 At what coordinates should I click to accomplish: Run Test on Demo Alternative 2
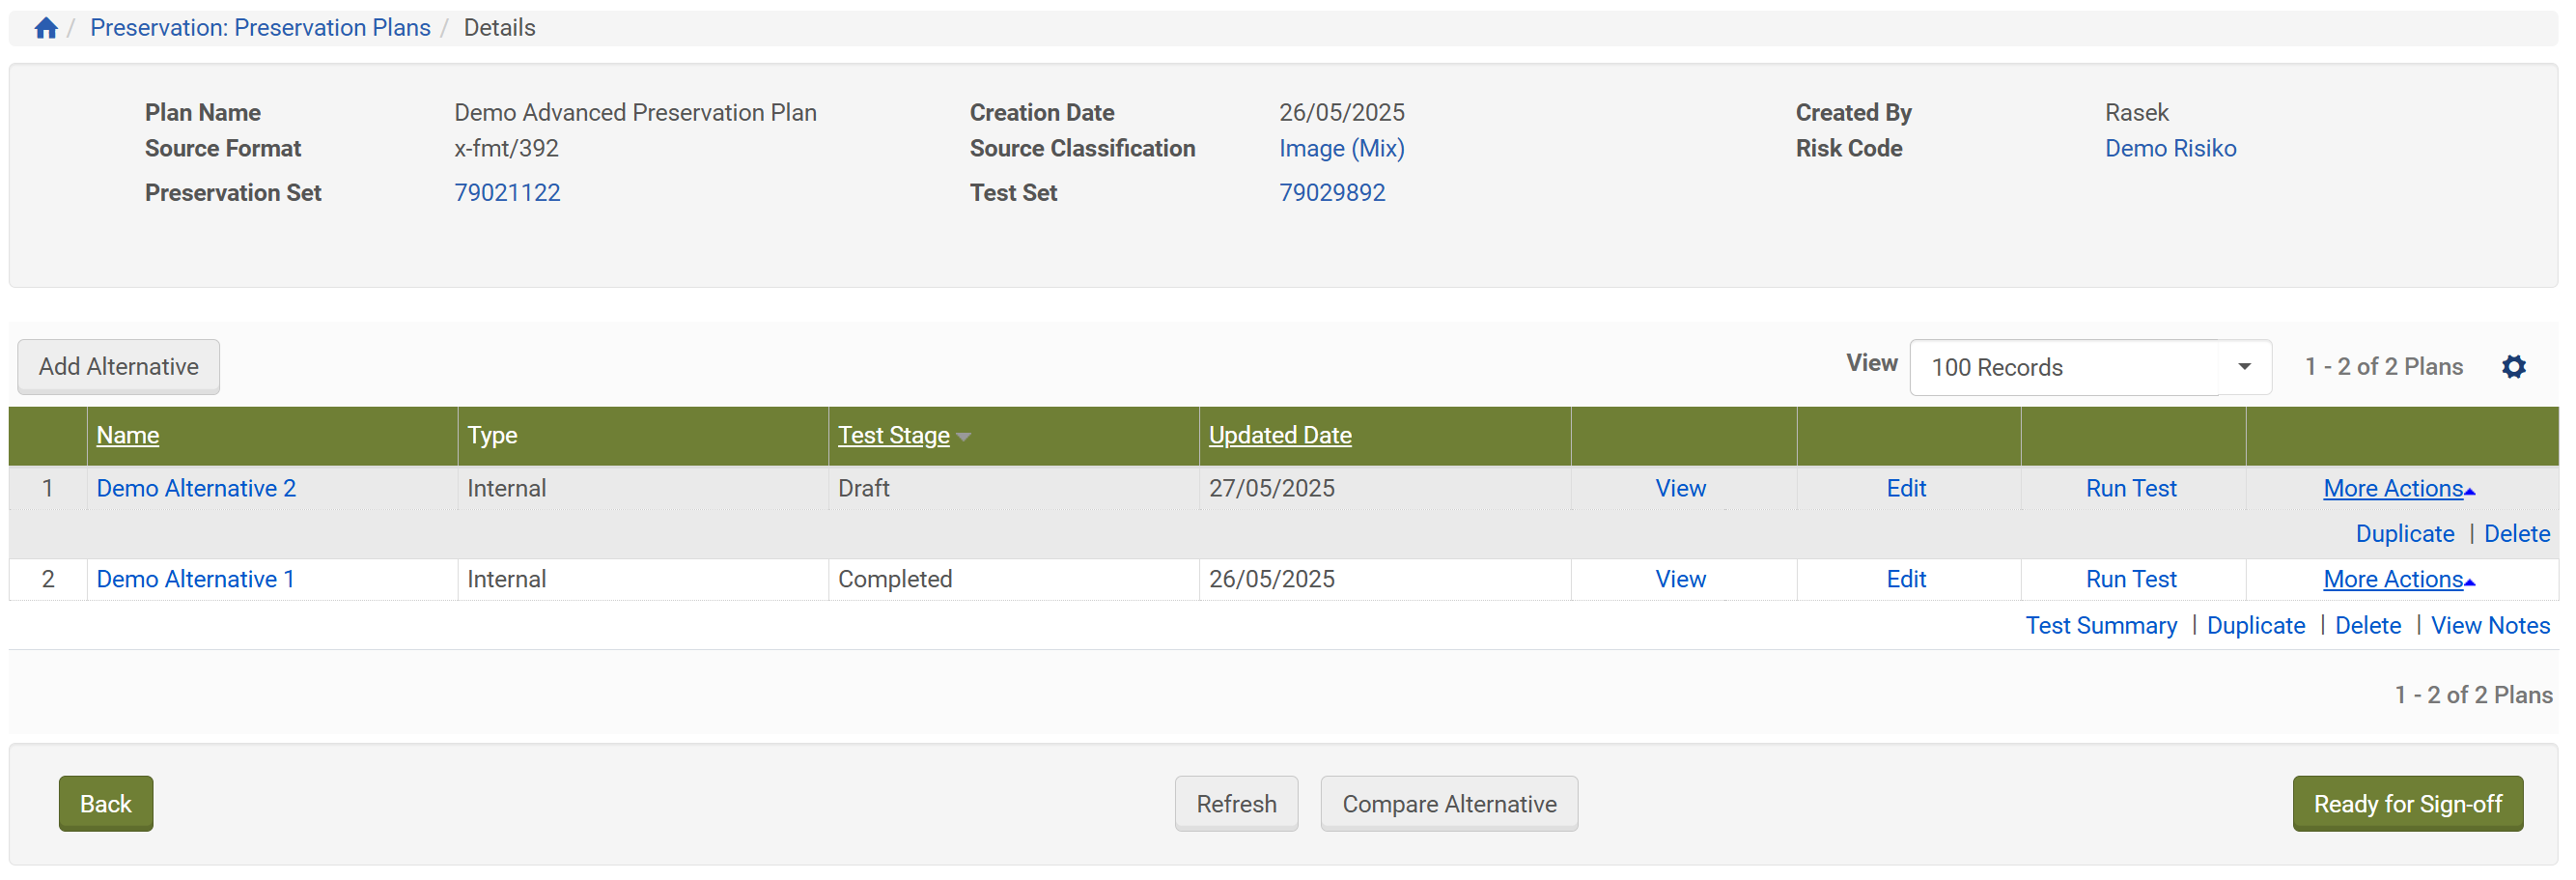(x=2130, y=488)
